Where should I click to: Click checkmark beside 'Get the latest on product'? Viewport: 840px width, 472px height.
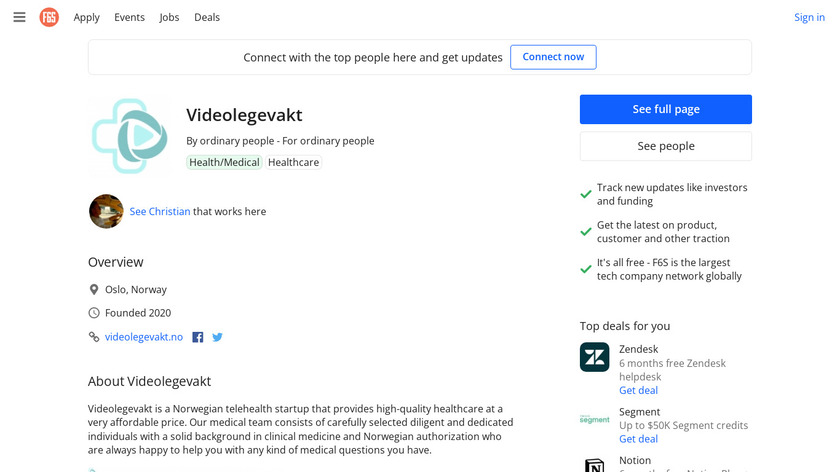[x=586, y=231]
